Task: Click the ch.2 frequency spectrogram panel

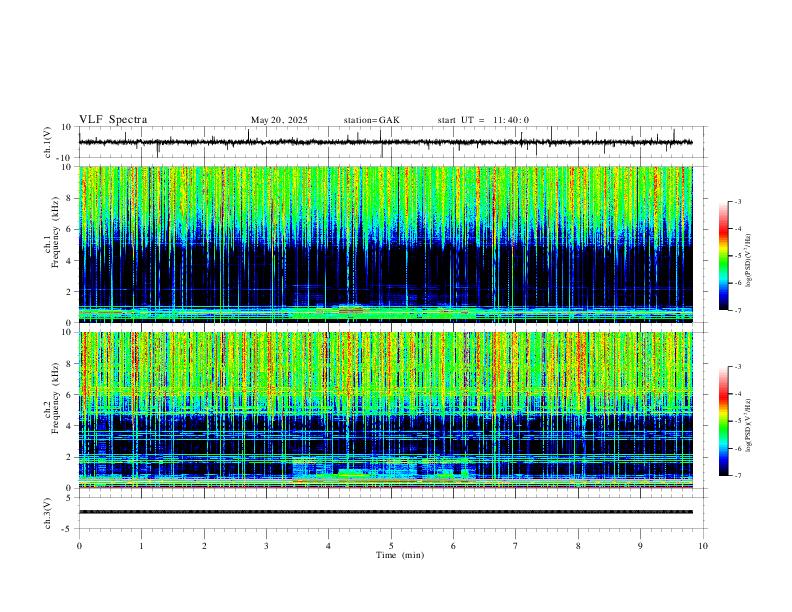Action: (x=385, y=410)
